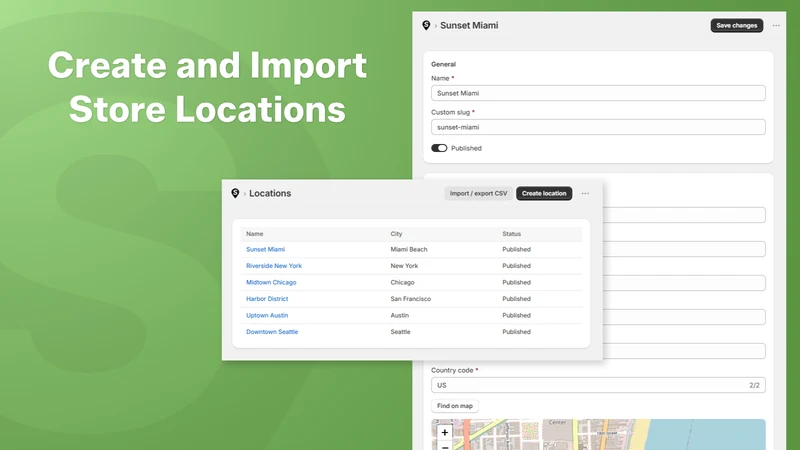Image resolution: width=800 pixels, height=450 pixels.
Task: Click the New York city cell
Action: [x=404, y=266]
